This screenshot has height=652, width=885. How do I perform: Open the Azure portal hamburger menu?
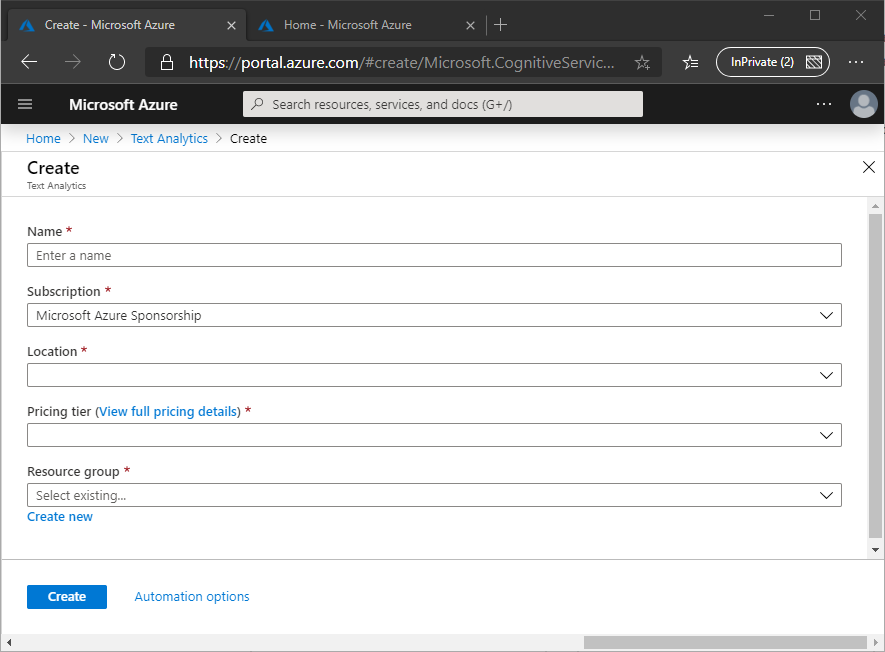click(25, 104)
